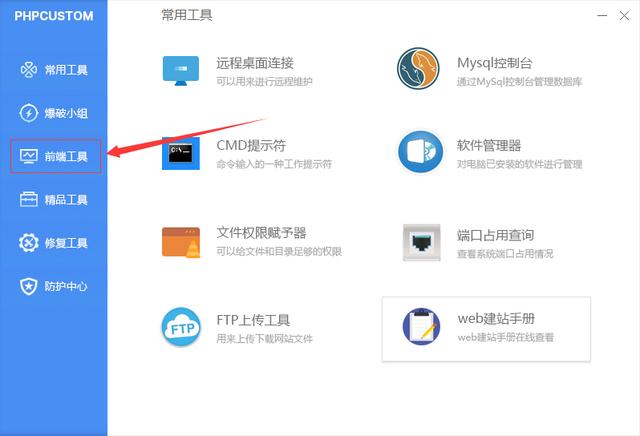640x436 pixels.
Task: Click the 前端工具 monitor icon
Action: click(29, 156)
